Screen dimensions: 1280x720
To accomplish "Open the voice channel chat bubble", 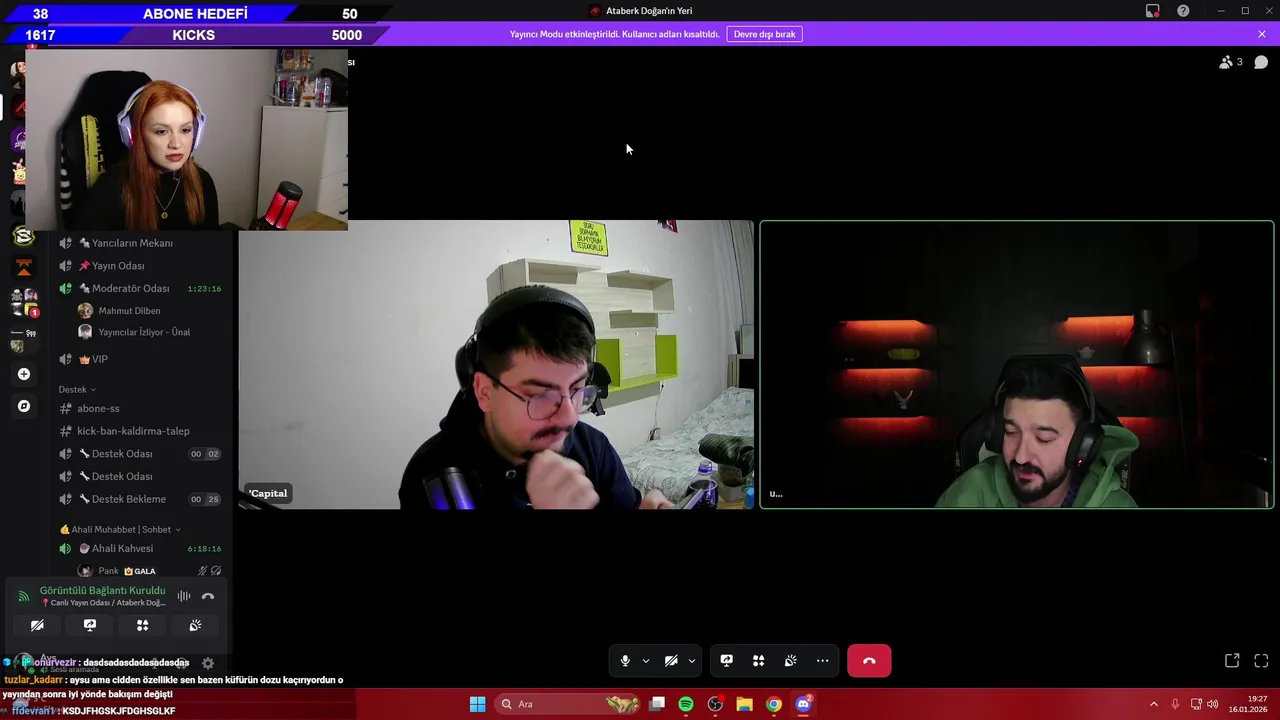I will pos(1261,62).
